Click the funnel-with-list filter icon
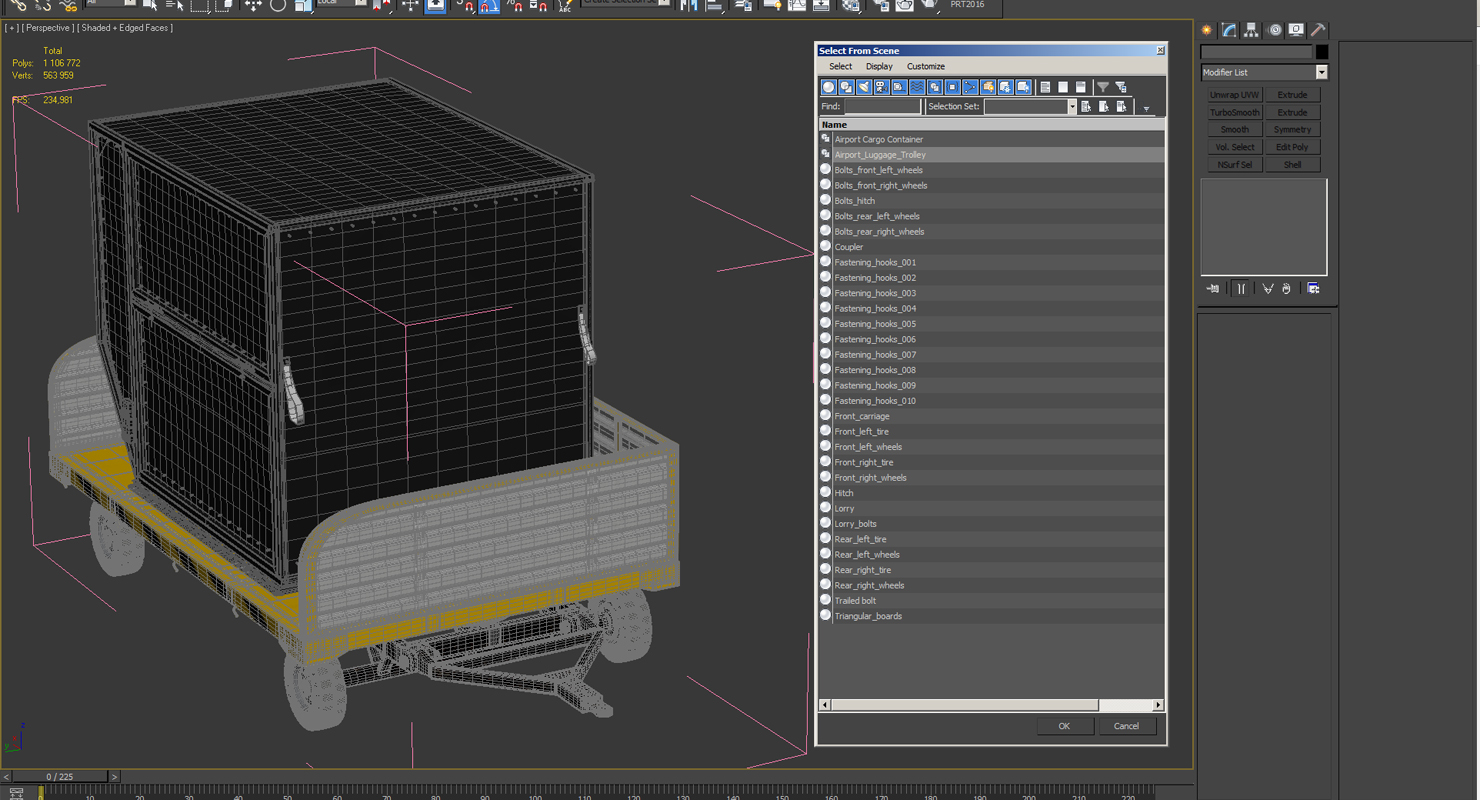Screen dimensions: 1480x800 pos(1121,87)
